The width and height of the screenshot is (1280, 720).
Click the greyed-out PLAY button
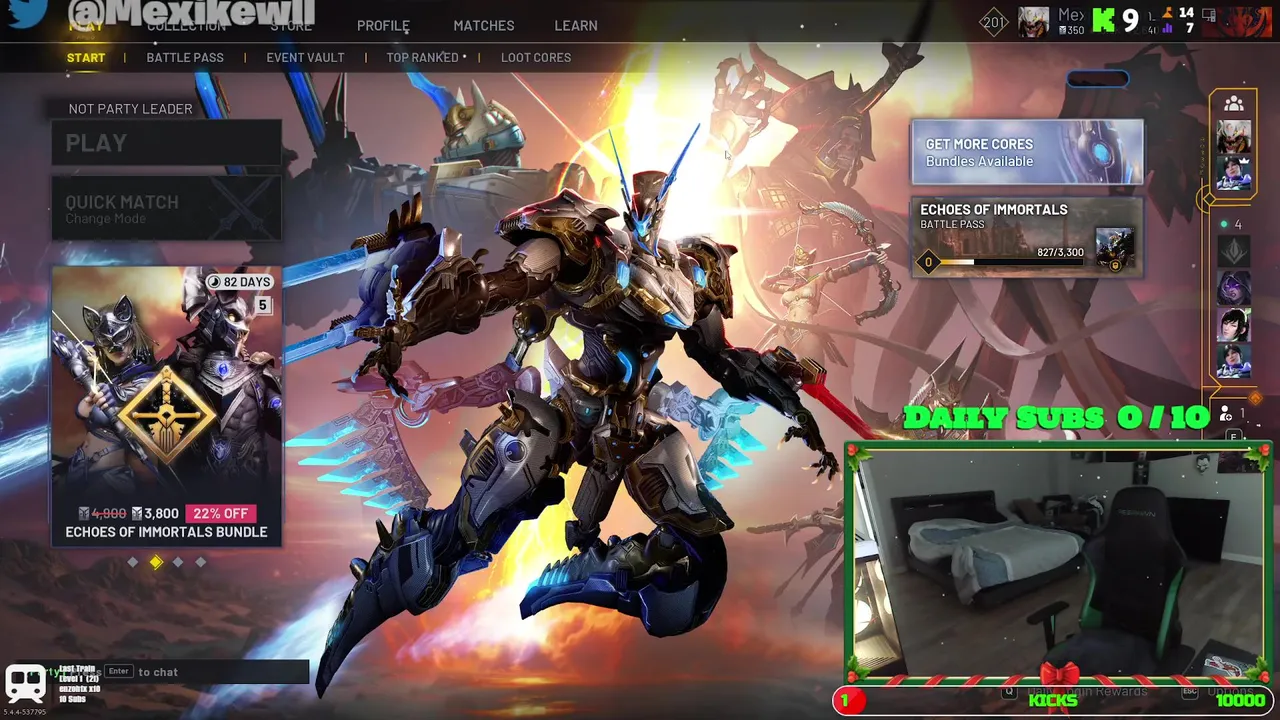pyautogui.click(x=167, y=143)
